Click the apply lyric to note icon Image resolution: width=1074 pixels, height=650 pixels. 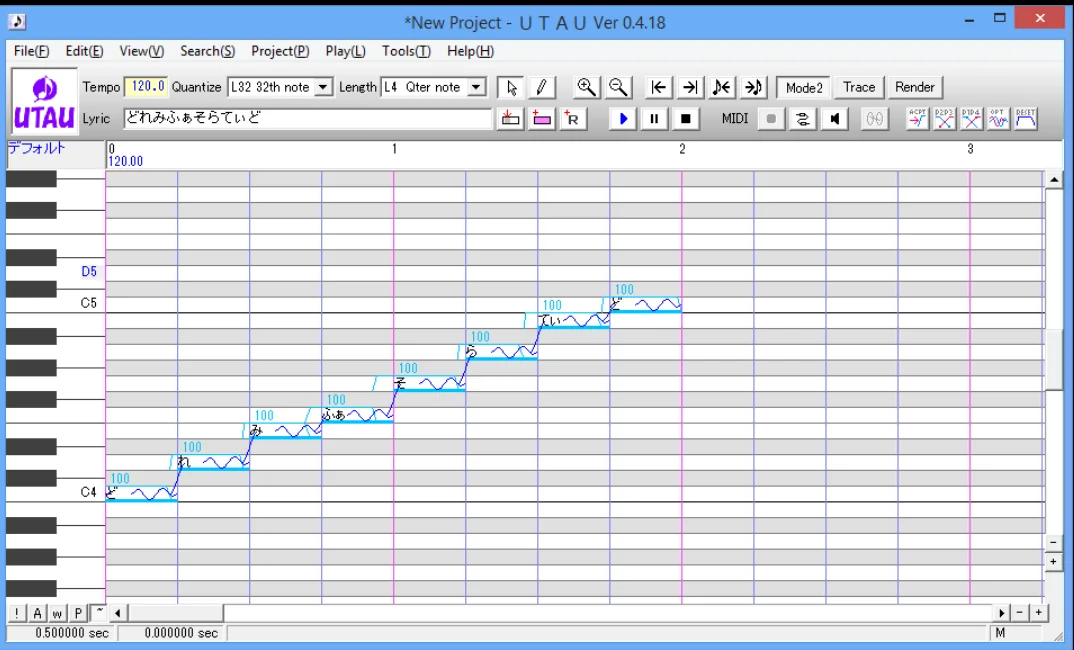click(510, 118)
